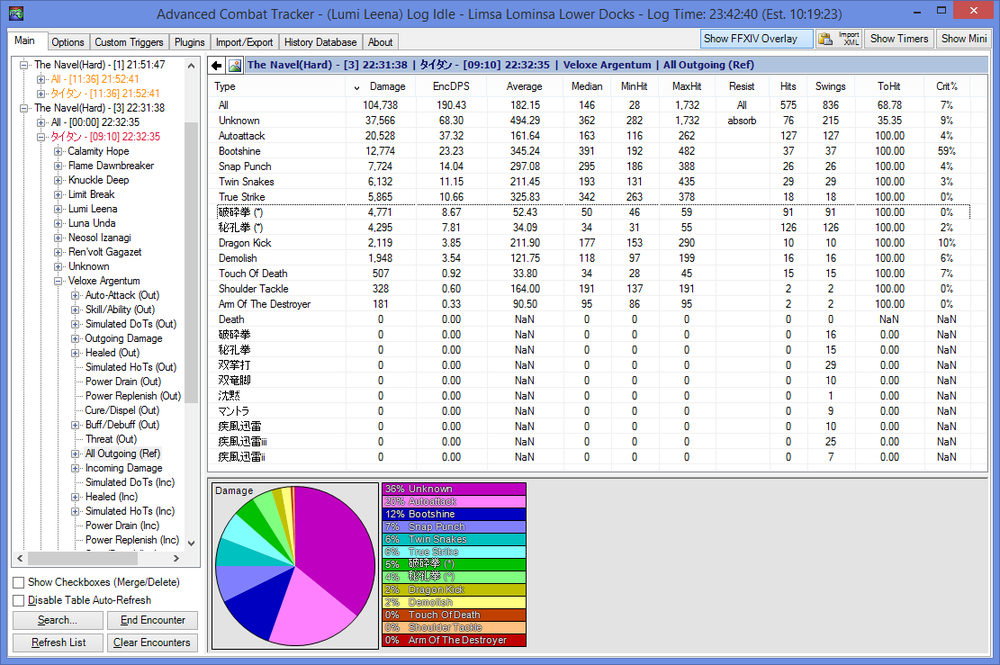Select Healed (Out) in the tree
Screen dimensions: 1000x665
point(112,353)
